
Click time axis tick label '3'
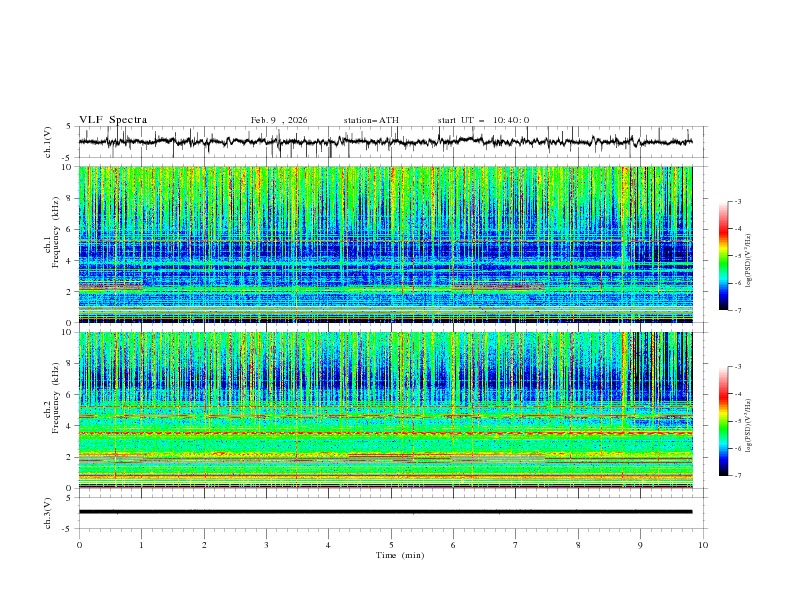pyautogui.click(x=266, y=545)
